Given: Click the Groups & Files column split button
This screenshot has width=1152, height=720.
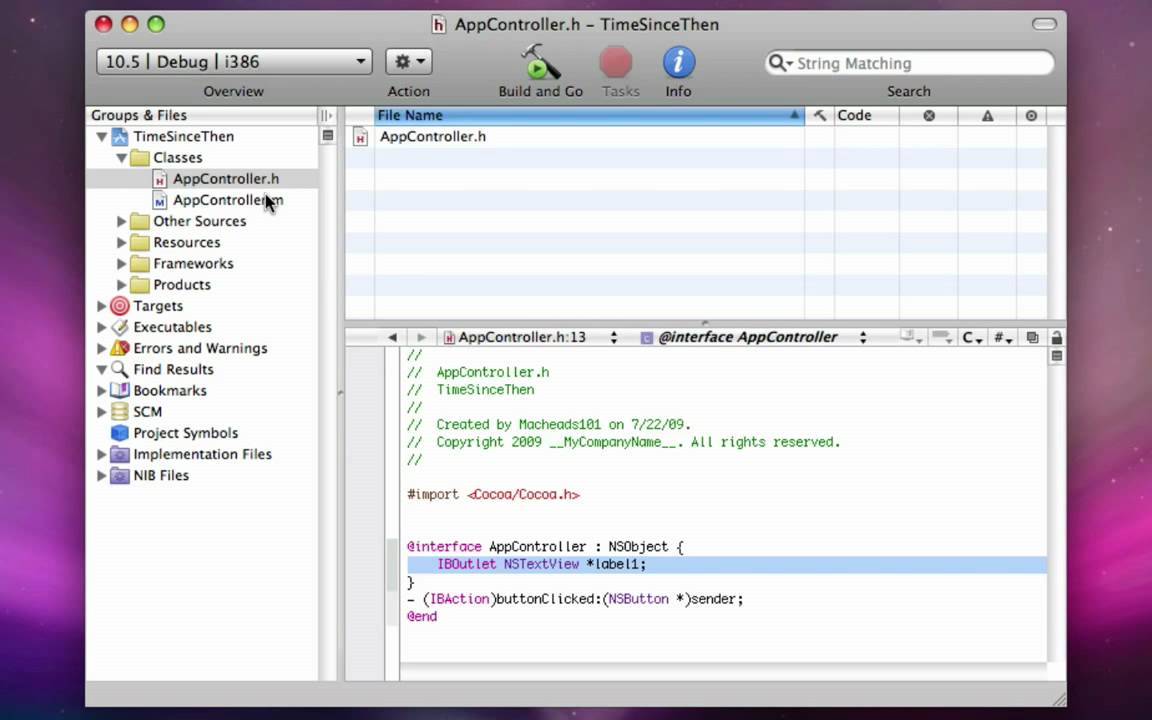Looking at the screenshot, I should (327, 115).
